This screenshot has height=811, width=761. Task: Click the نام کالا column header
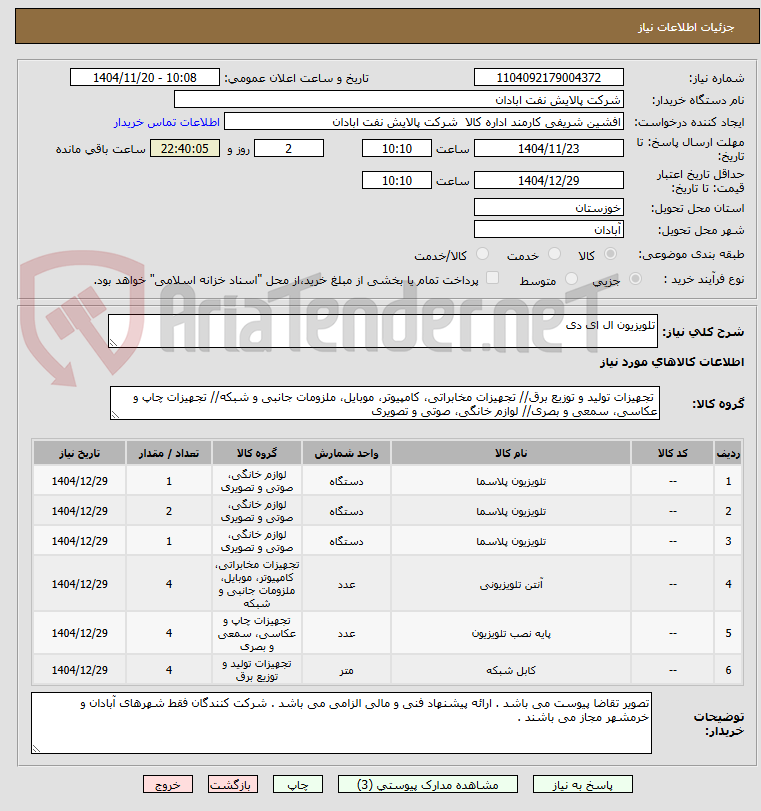(511, 453)
